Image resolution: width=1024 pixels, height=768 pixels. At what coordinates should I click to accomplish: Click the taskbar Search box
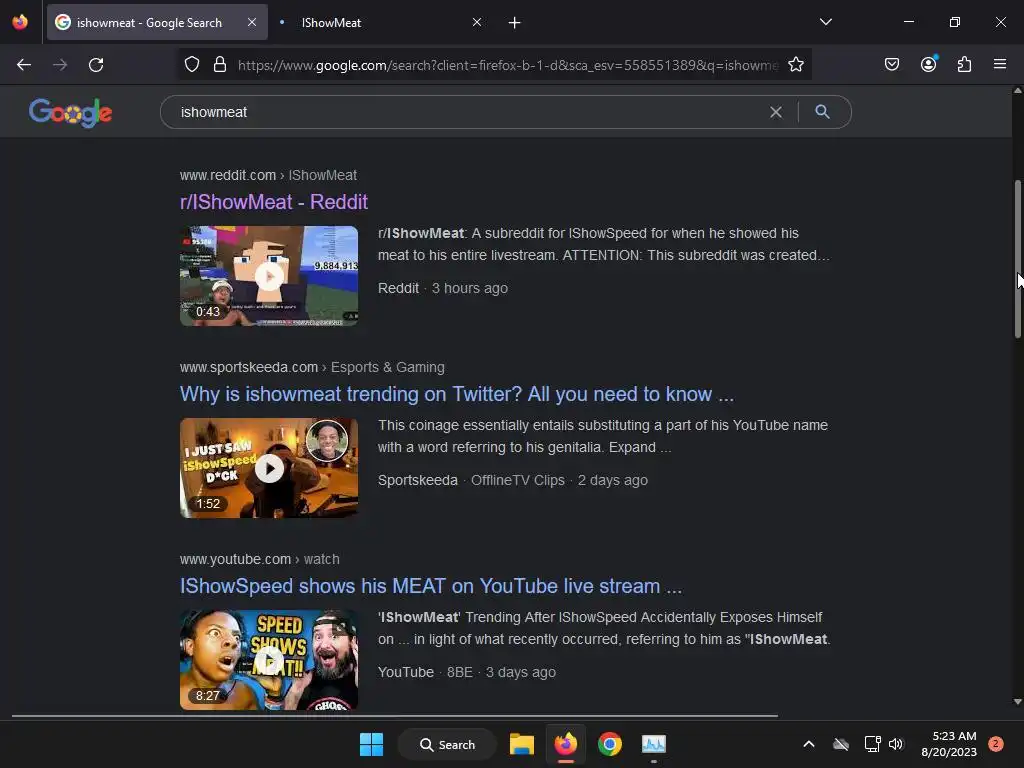coord(447,744)
